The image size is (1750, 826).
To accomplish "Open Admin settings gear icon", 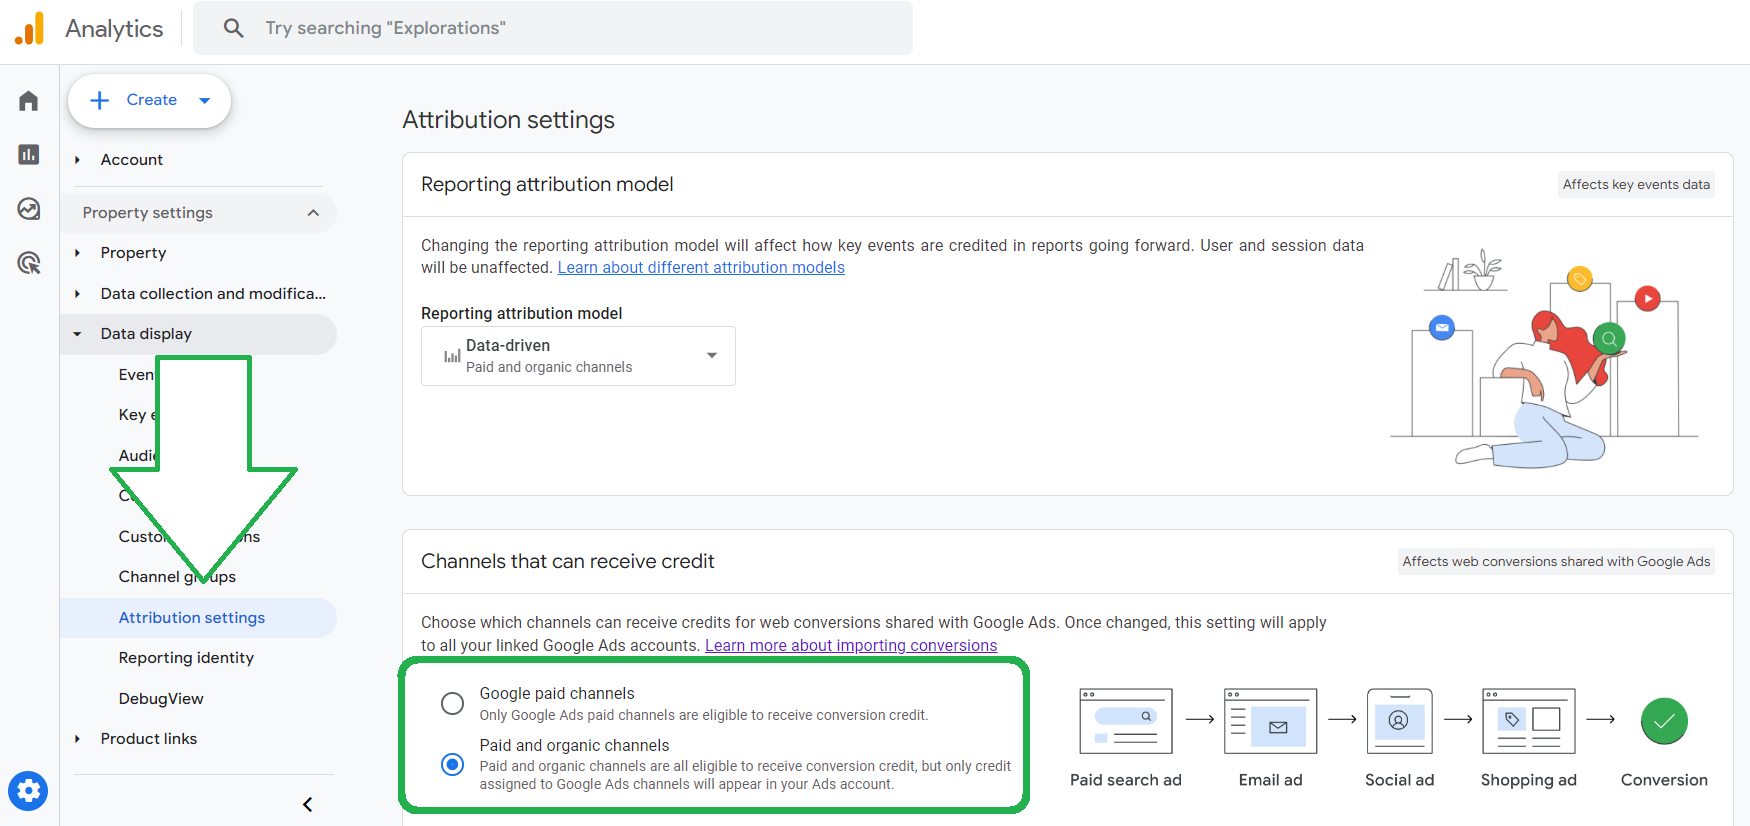I will (x=28, y=791).
